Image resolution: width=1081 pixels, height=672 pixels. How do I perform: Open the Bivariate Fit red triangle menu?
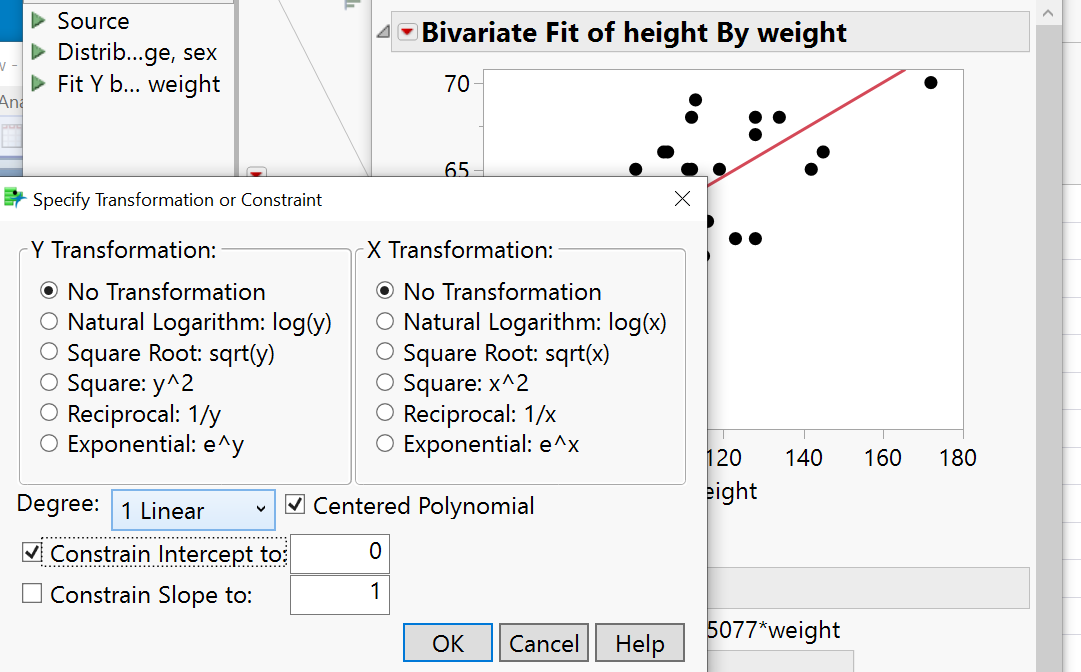(408, 32)
